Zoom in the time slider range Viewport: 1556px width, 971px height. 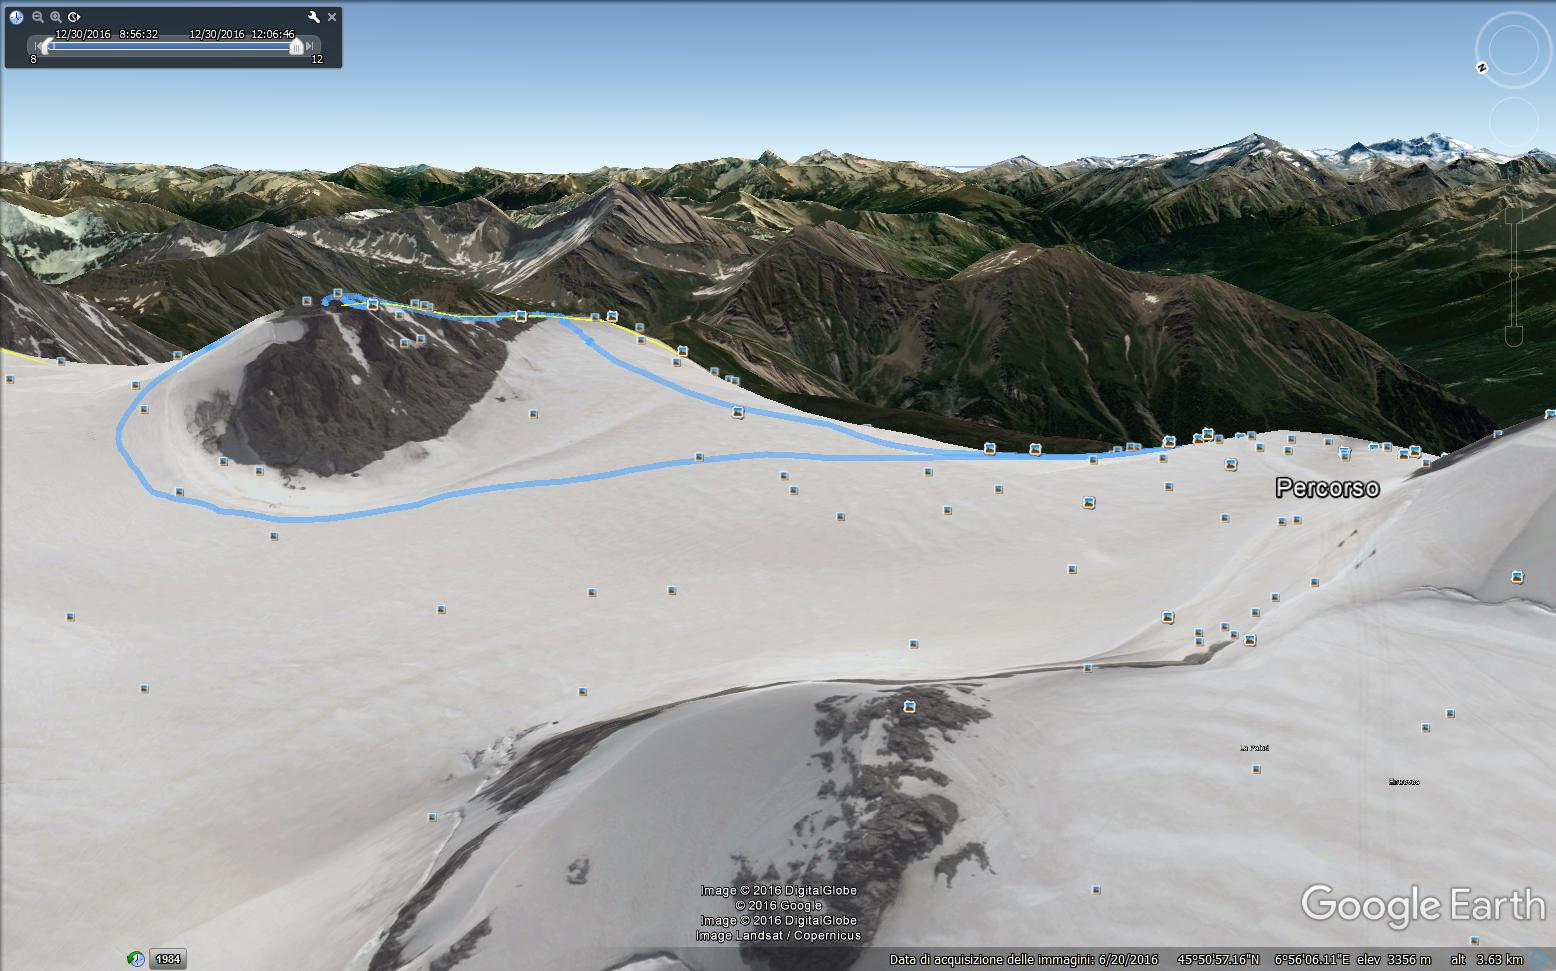tap(56, 17)
